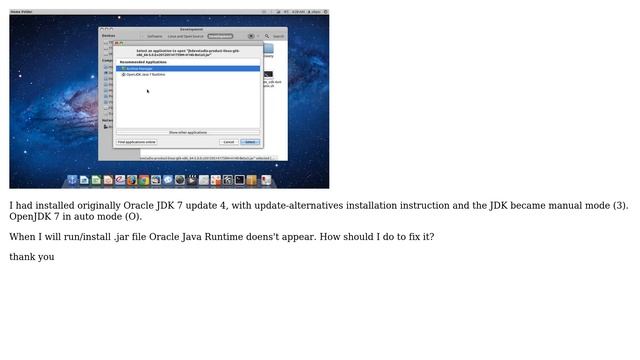Click the view options icon in file manager toolbar

coord(251,36)
